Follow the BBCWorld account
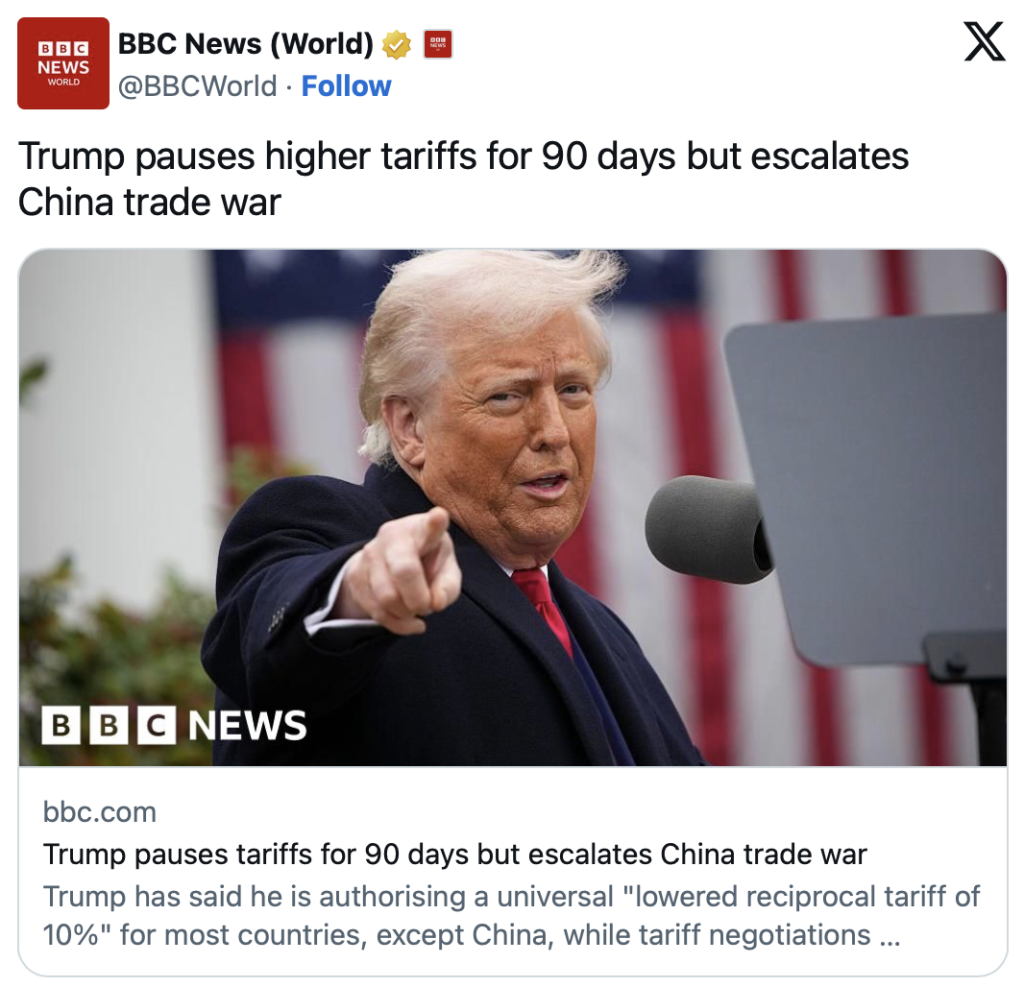This screenshot has height=987, width=1024. coord(346,86)
